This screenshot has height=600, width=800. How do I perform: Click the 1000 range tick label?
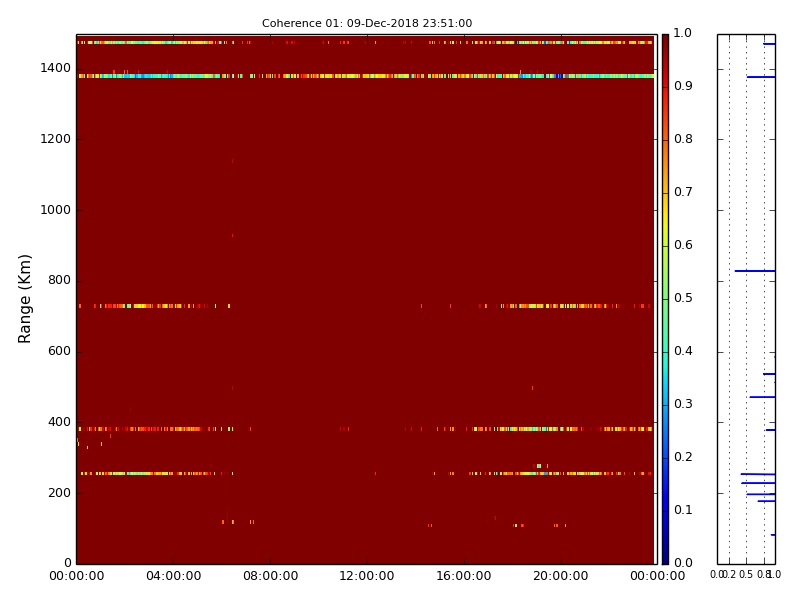(55, 210)
